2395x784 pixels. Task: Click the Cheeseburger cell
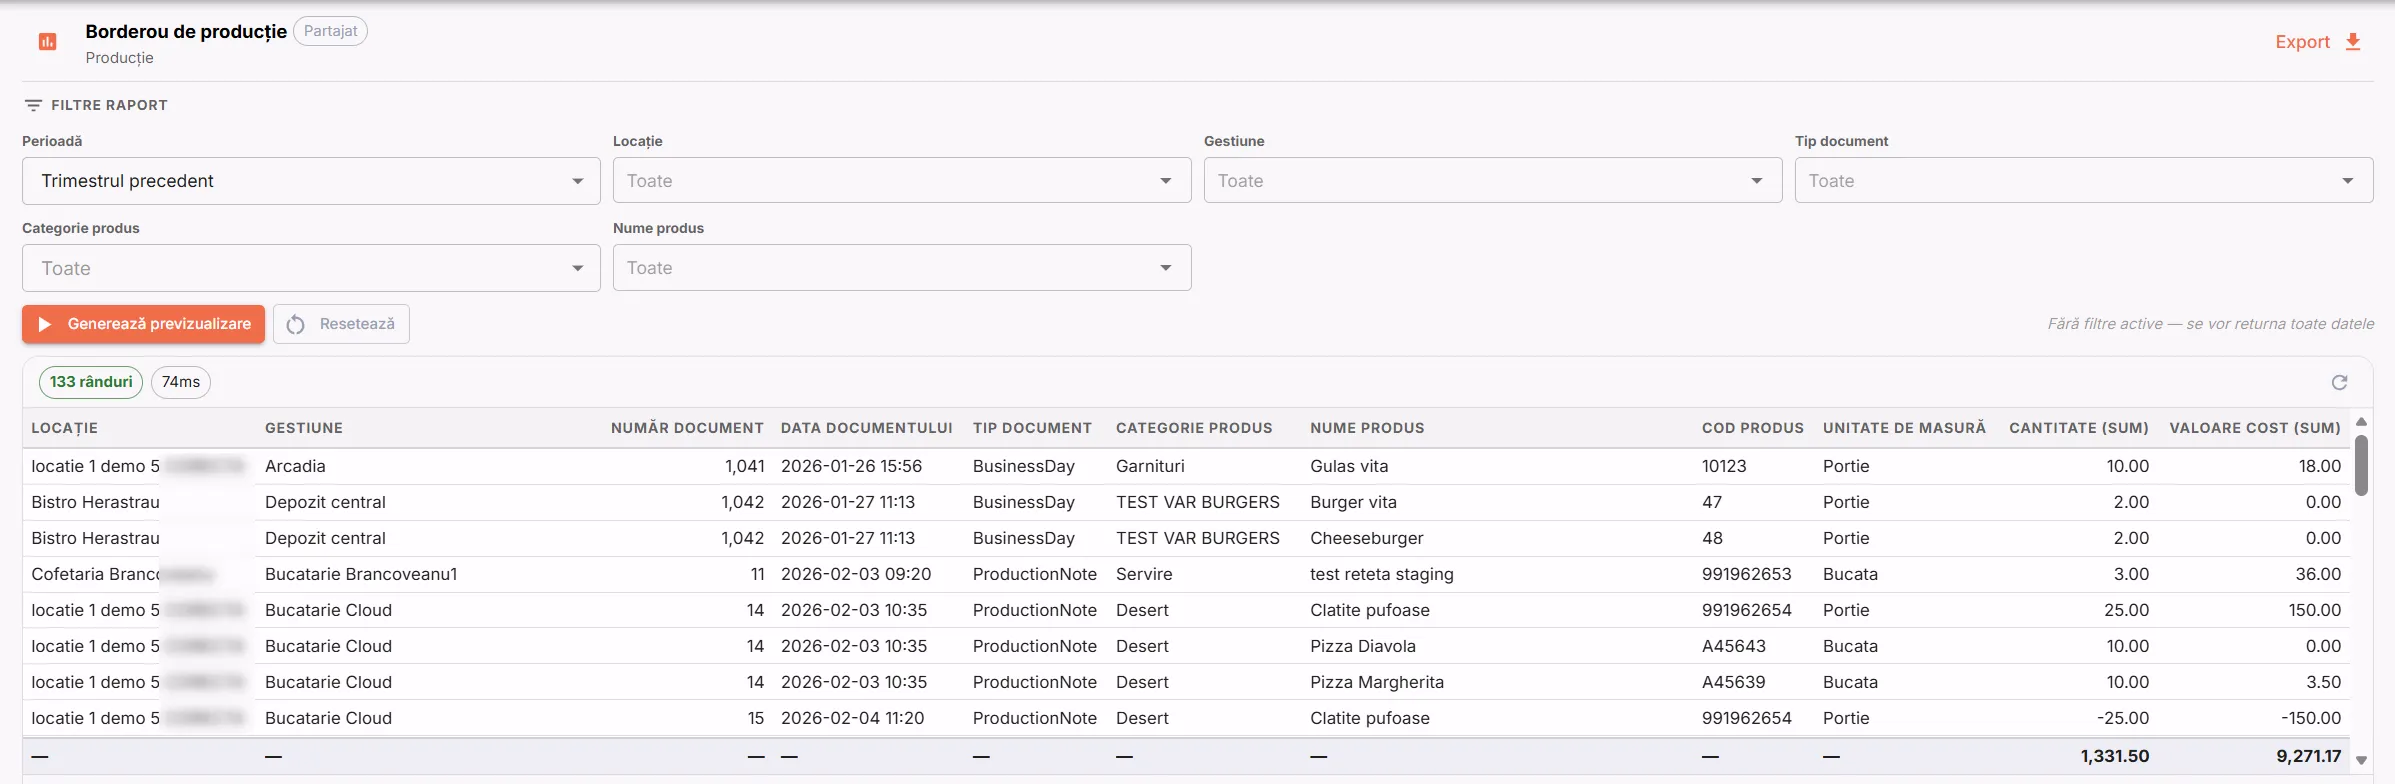coord(1367,538)
